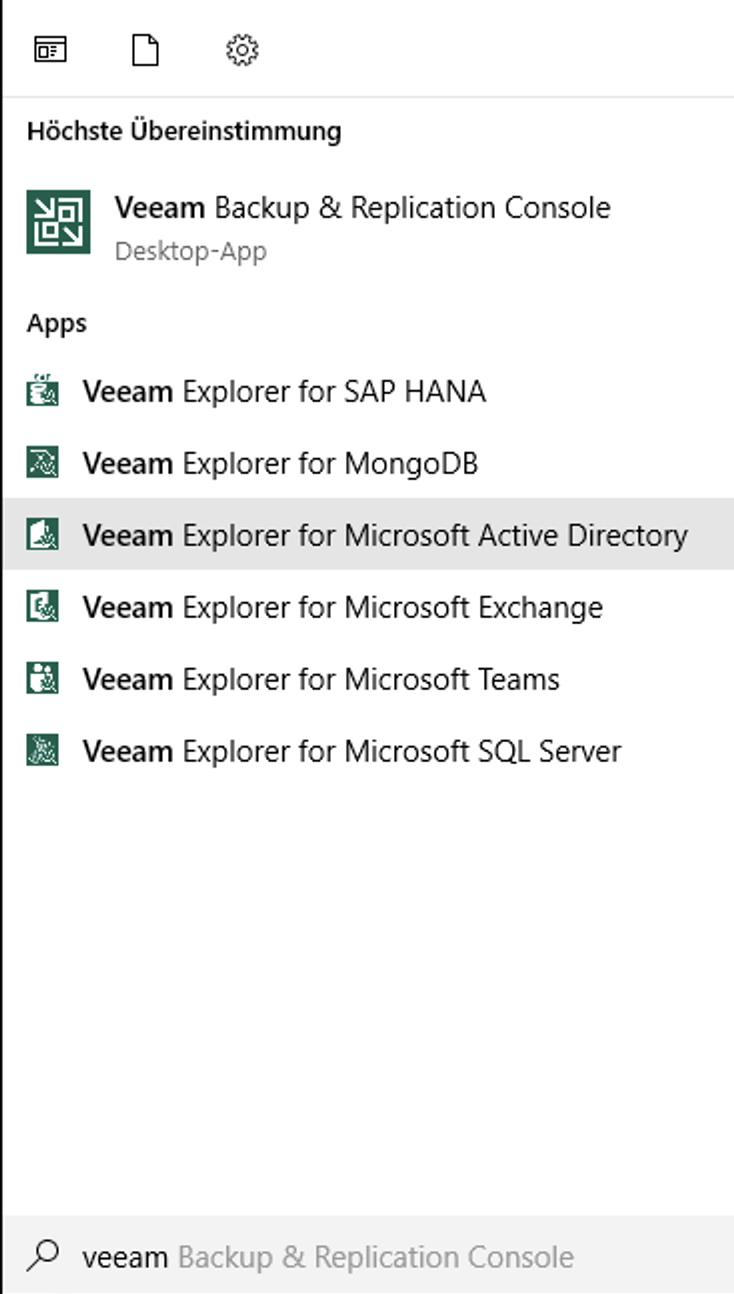This screenshot has width=734, height=1294.
Task: Click the Apps category header
Action: coord(57,323)
